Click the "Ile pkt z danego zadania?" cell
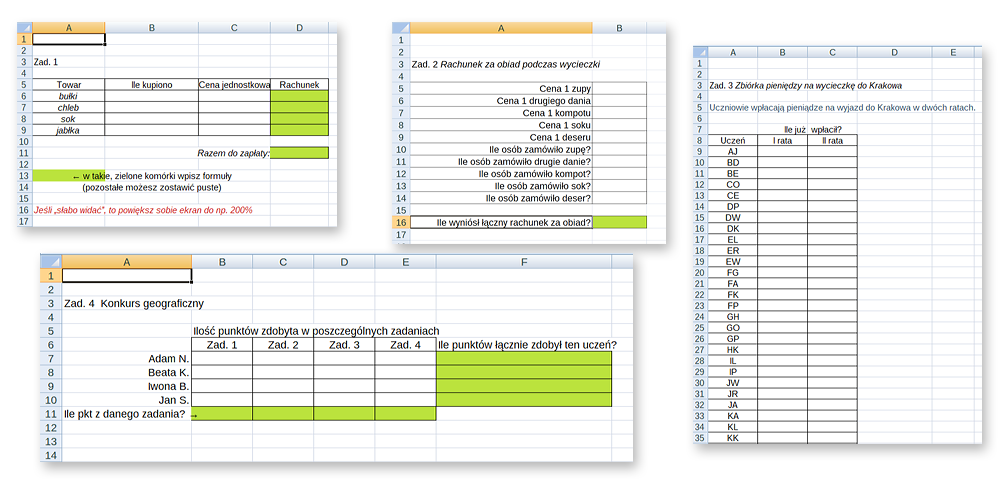This screenshot has height=486, width=1000. click(127, 414)
